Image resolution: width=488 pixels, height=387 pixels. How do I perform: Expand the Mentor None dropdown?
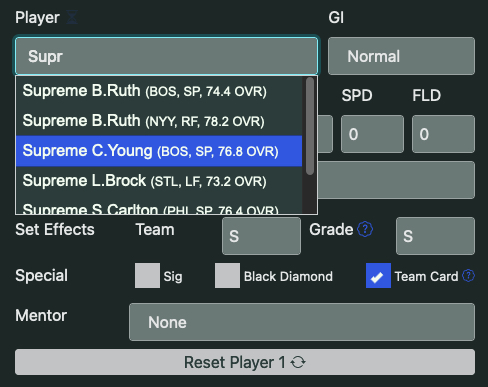pos(302,322)
